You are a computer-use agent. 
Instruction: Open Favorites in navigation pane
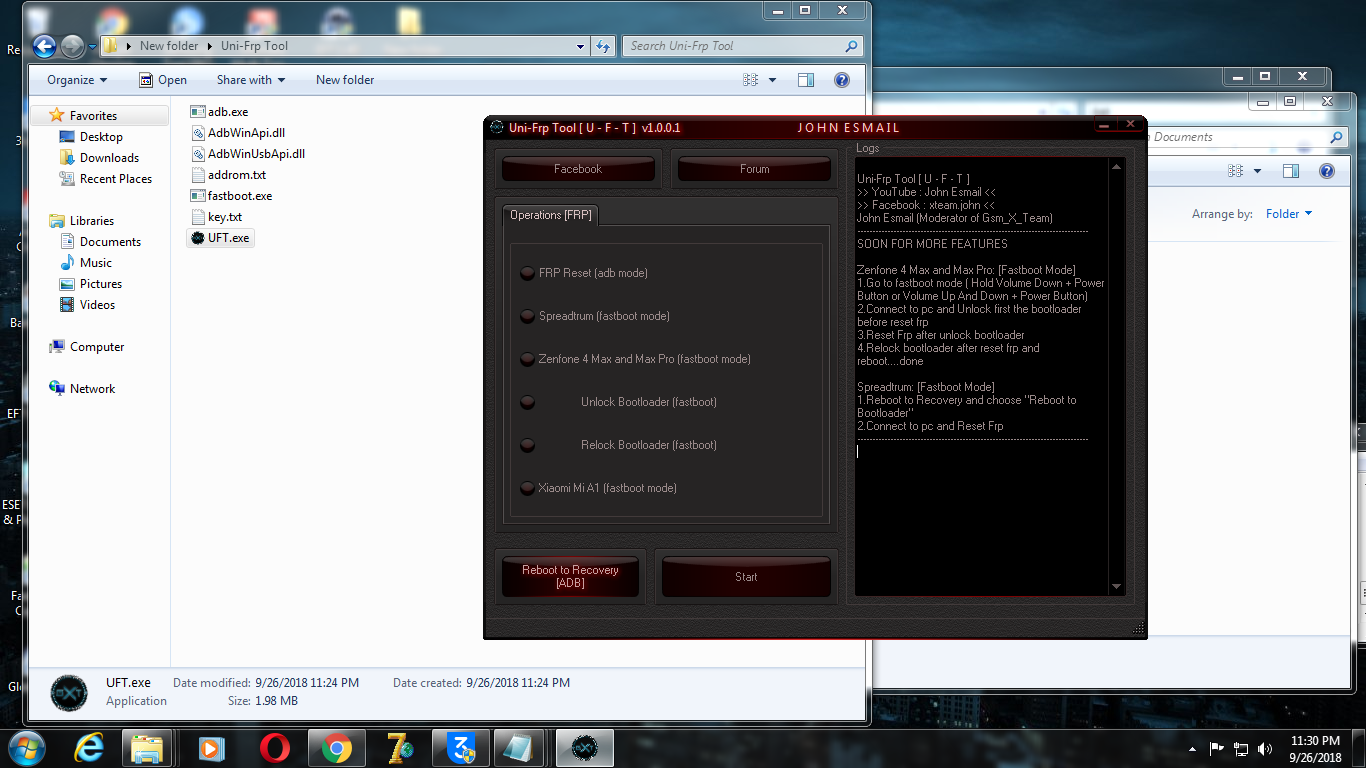[x=93, y=116]
